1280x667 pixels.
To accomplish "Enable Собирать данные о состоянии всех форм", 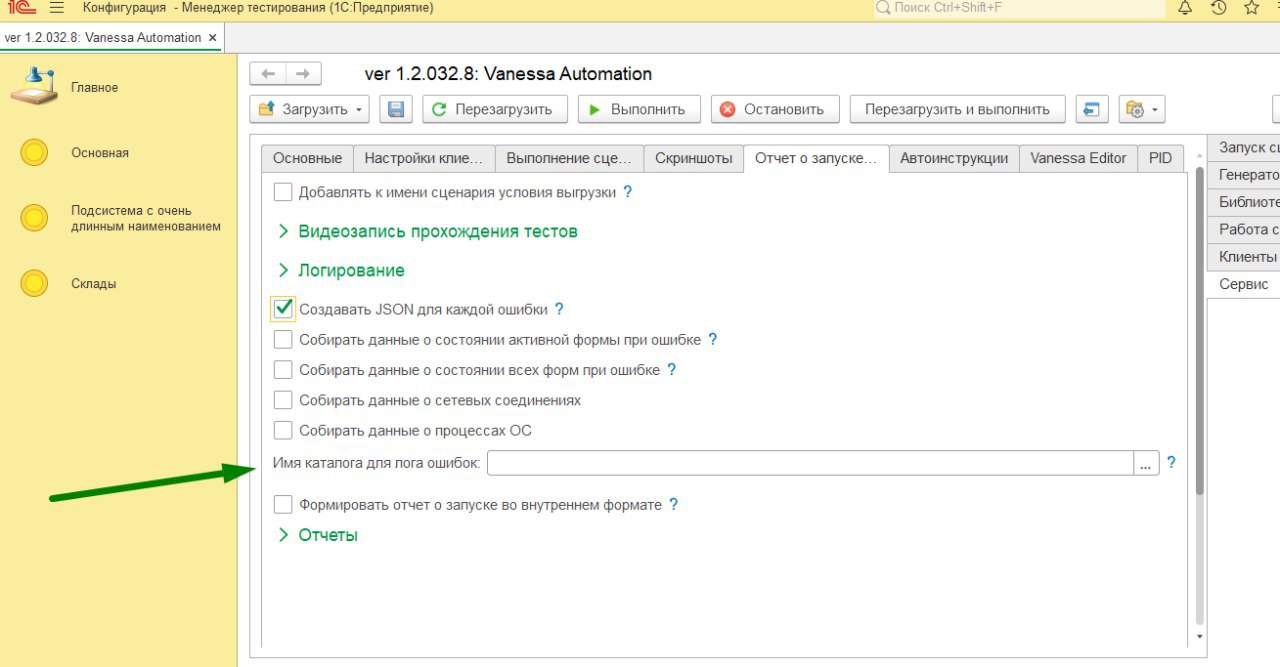I will click(283, 370).
